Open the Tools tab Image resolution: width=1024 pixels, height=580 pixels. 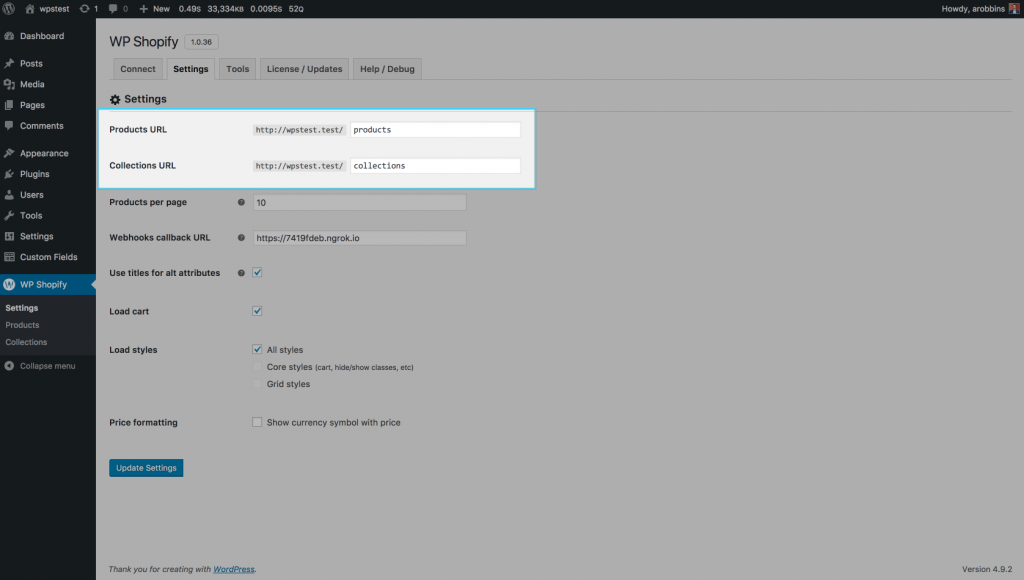coord(238,69)
